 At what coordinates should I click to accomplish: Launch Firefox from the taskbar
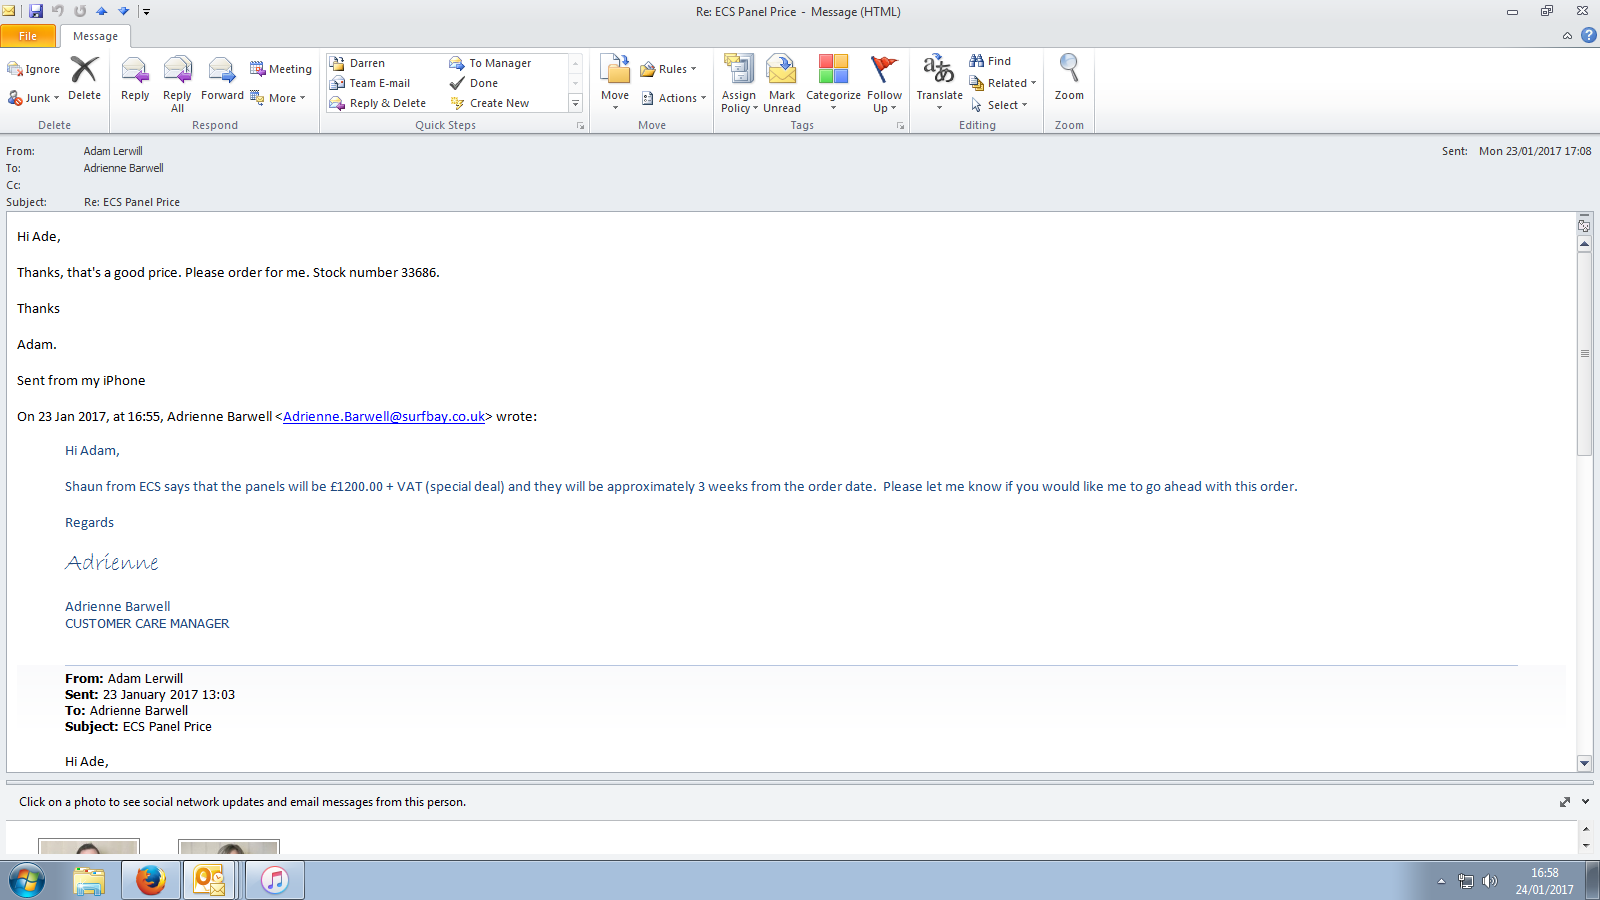pyautogui.click(x=150, y=880)
